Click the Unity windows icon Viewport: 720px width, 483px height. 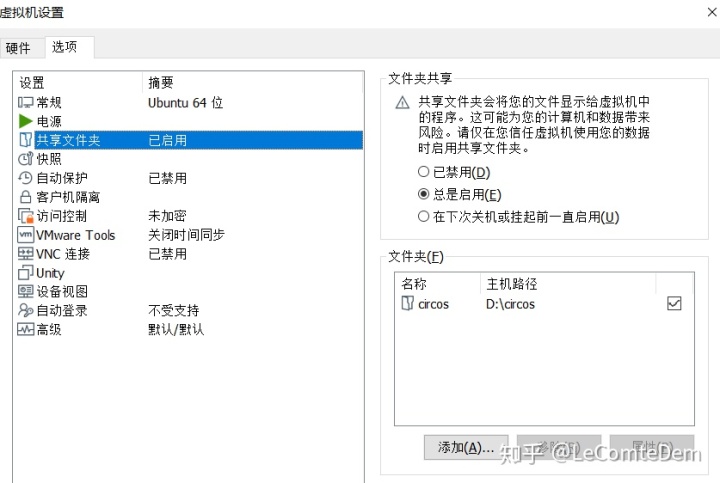pyautogui.click(x=25, y=273)
